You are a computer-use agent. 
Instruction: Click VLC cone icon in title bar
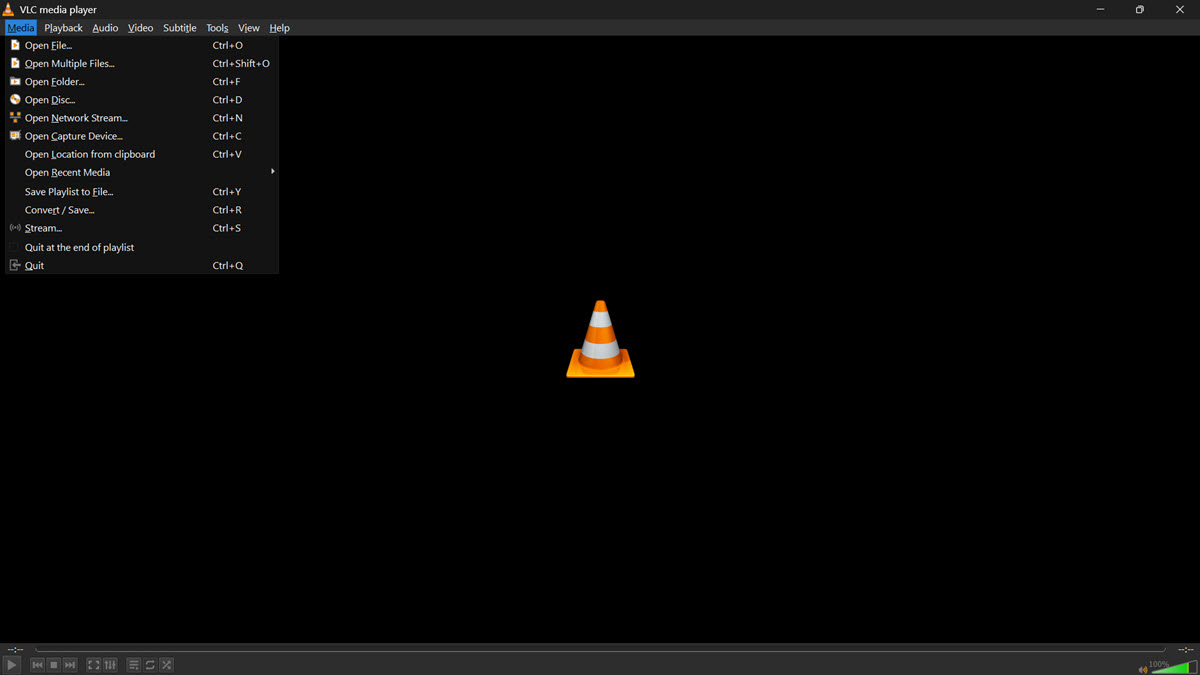pos(9,9)
